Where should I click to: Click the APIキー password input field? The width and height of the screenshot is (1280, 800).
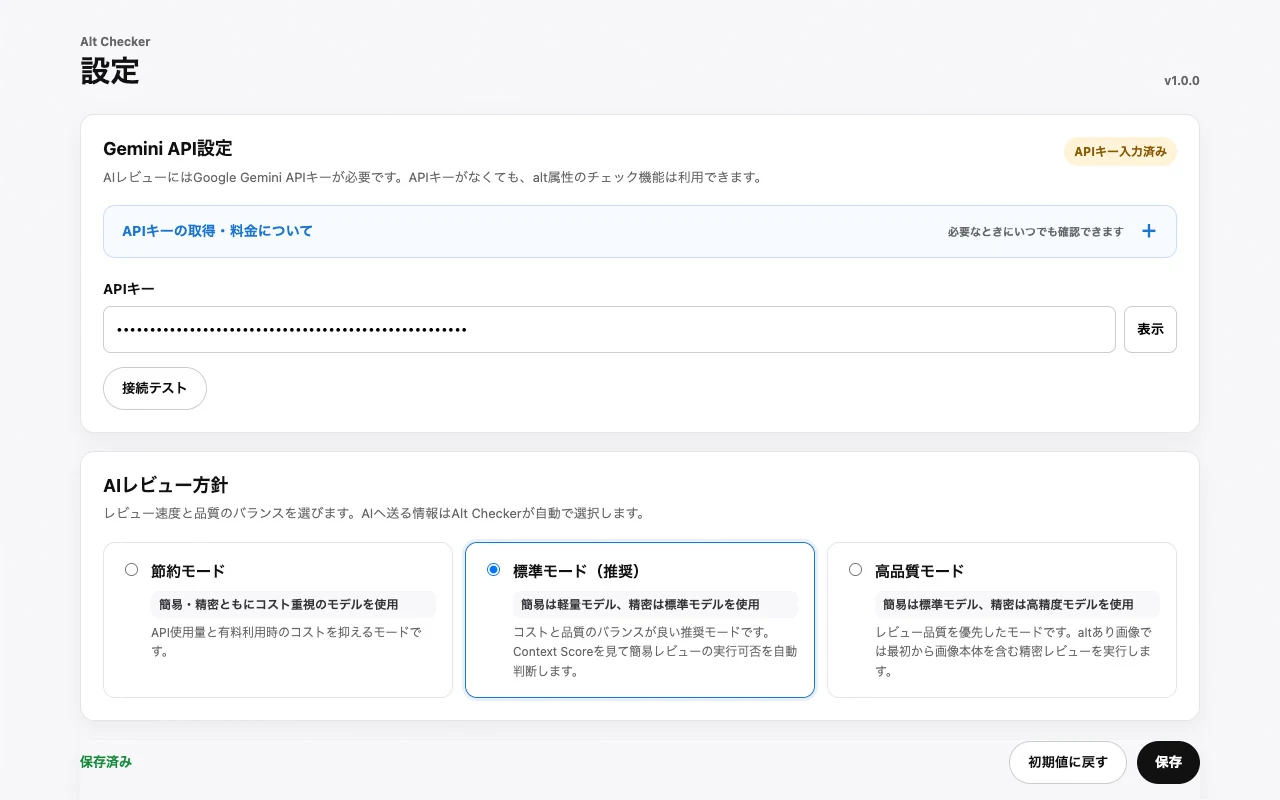tap(609, 329)
